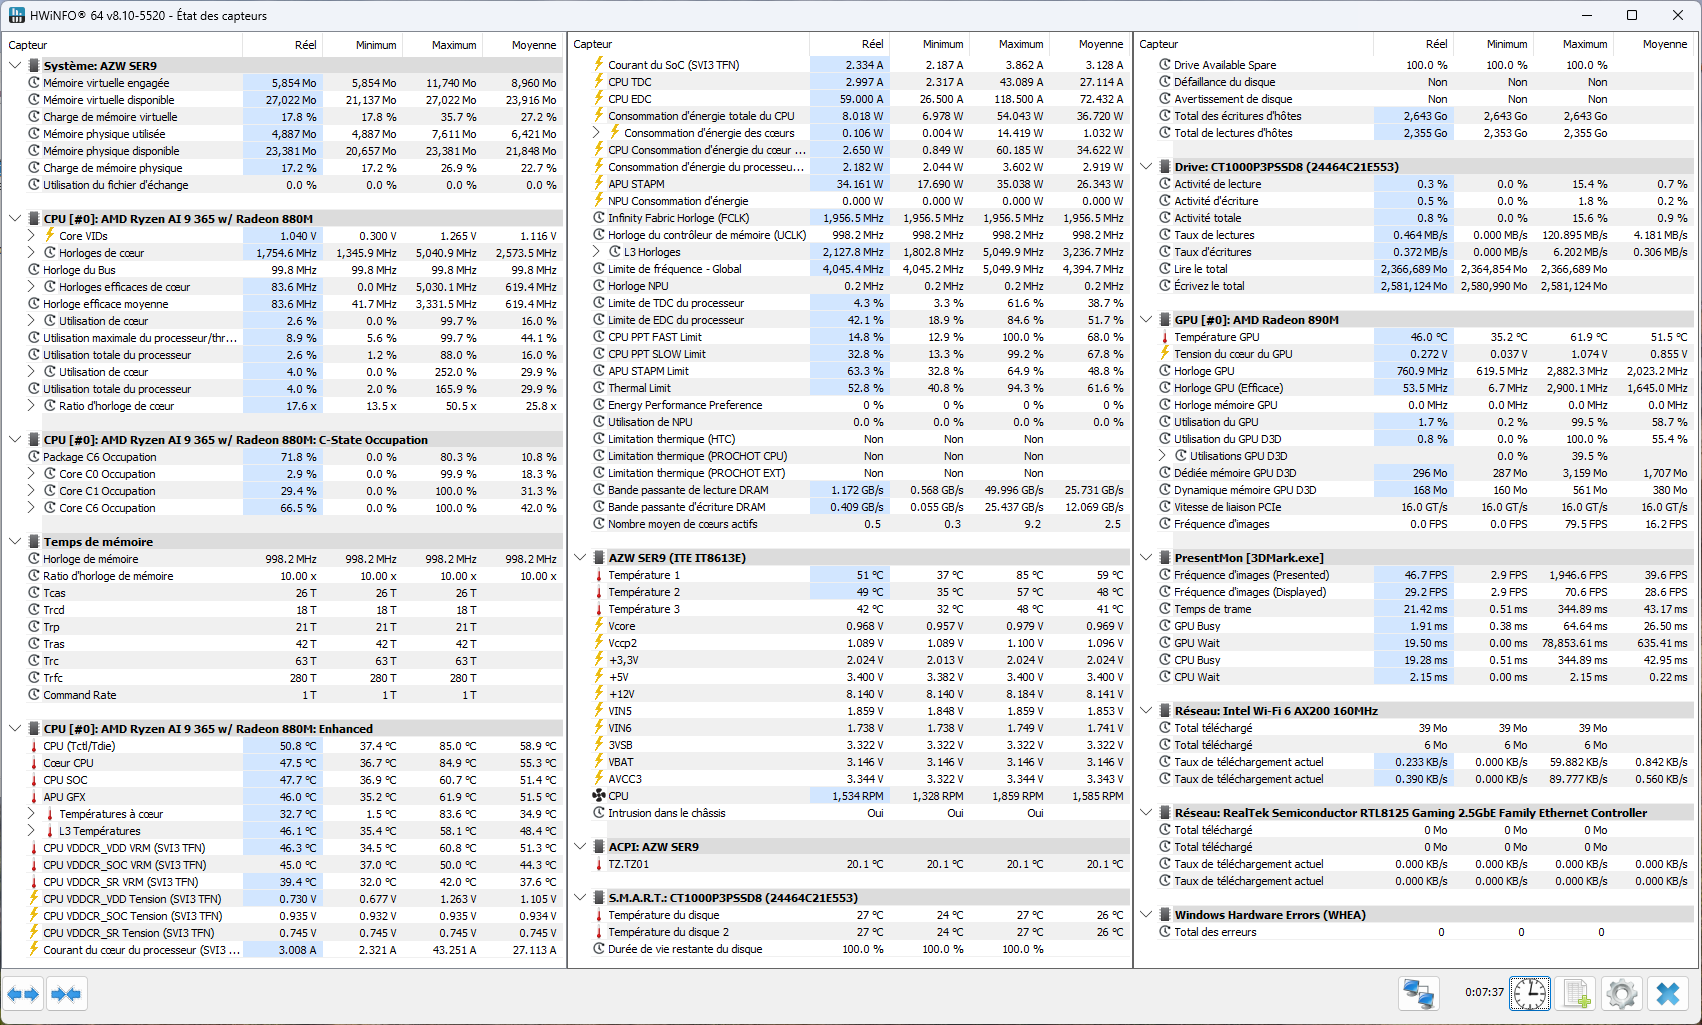Collapse the Système: AZW SER9 group
This screenshot has width=1702, height=1025.
(x=15, y=66)
